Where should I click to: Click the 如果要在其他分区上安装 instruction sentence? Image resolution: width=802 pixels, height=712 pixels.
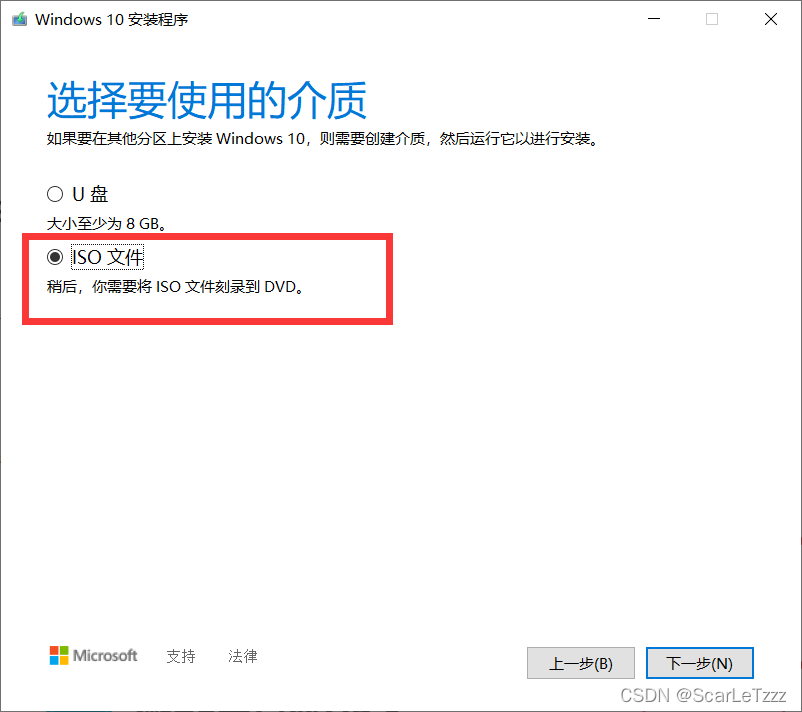[x=322, y=139]
